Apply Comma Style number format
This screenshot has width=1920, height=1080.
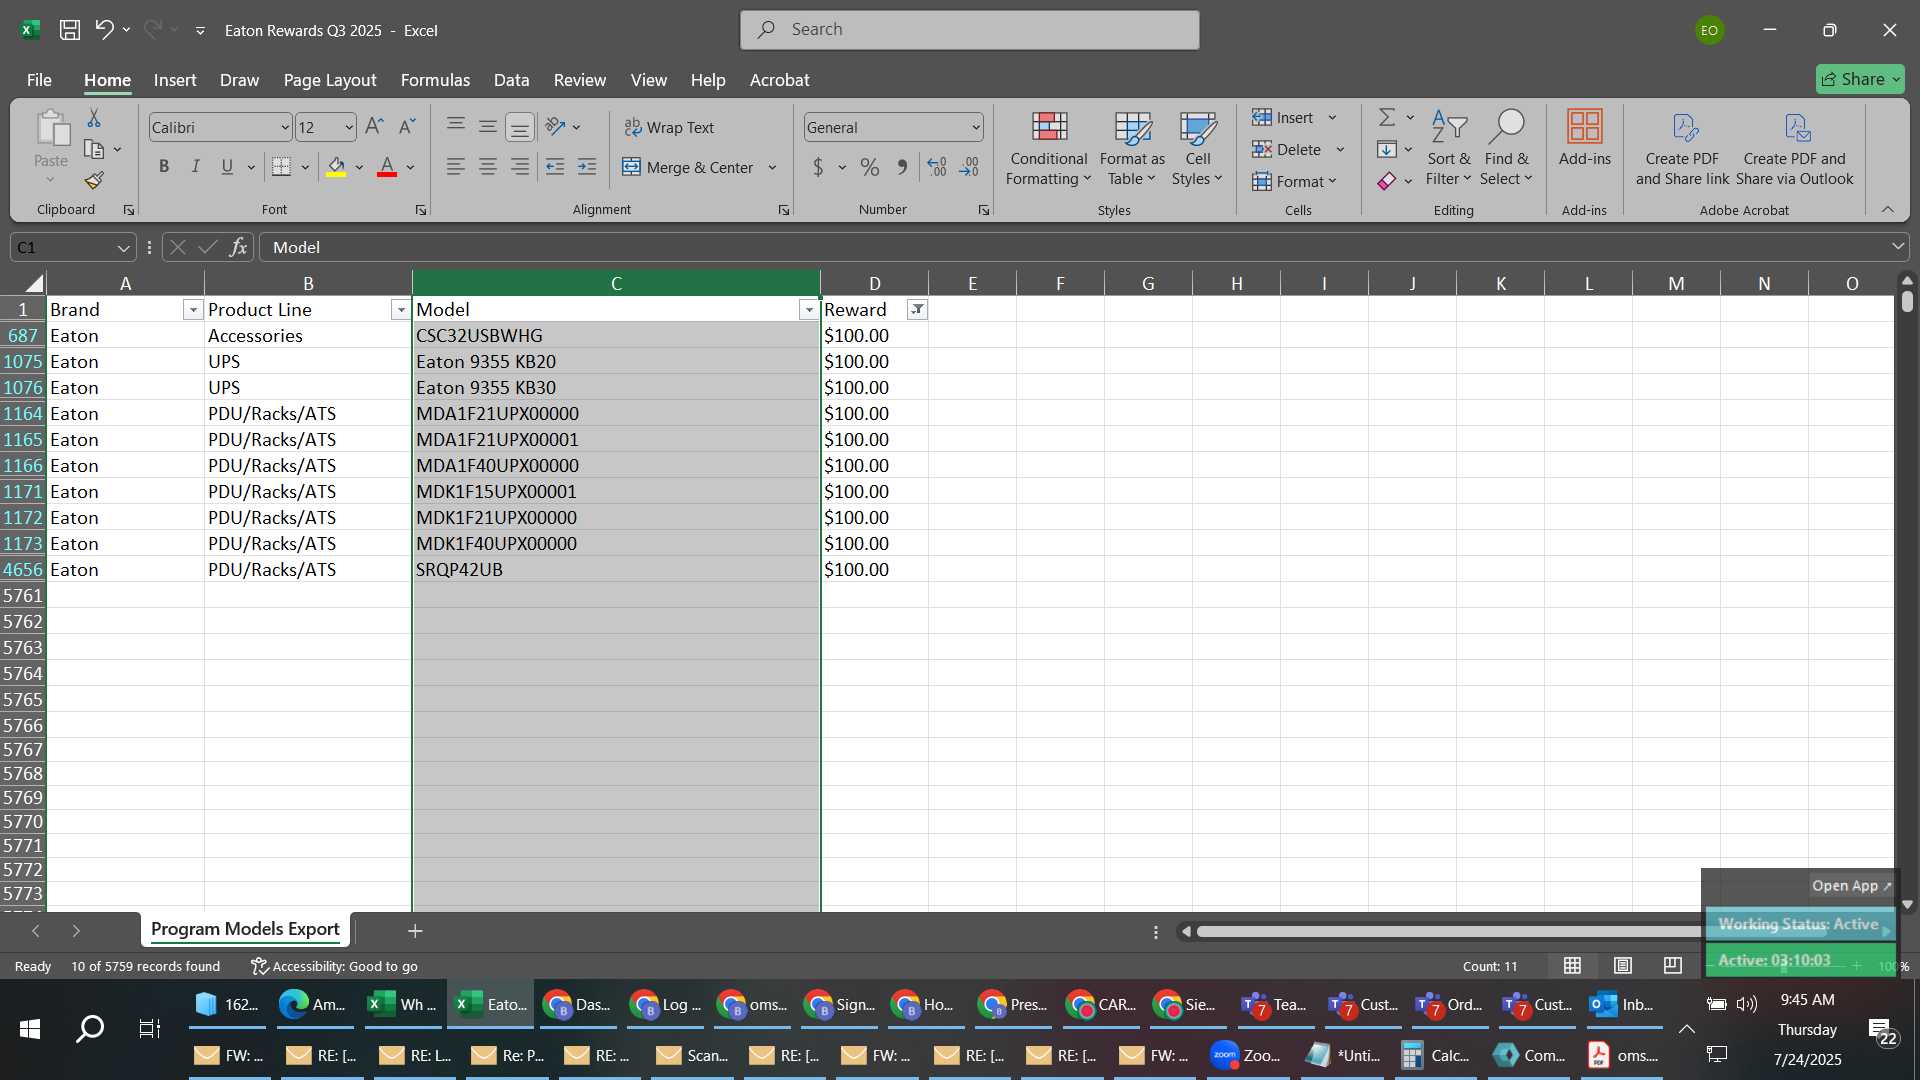point(902,168)
